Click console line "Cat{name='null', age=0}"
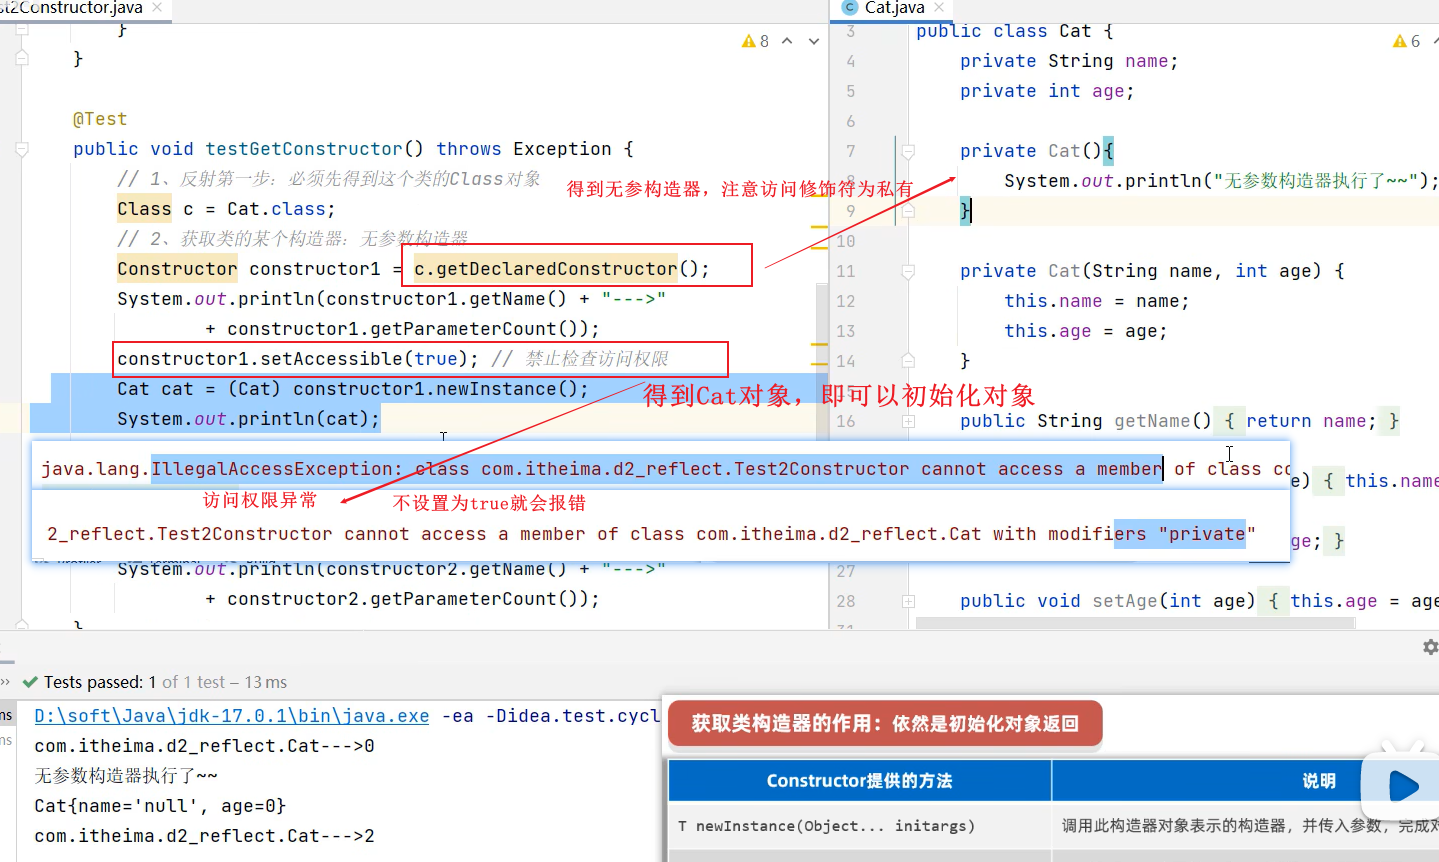The width and height of the screenshot is (1439, 862). pyautogui.click(x=160, y=806)
